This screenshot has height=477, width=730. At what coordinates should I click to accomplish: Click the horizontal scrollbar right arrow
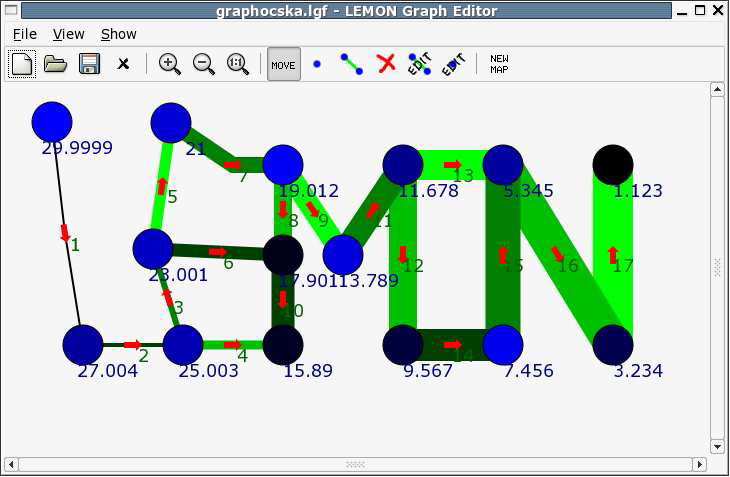(x=700, y=464)
